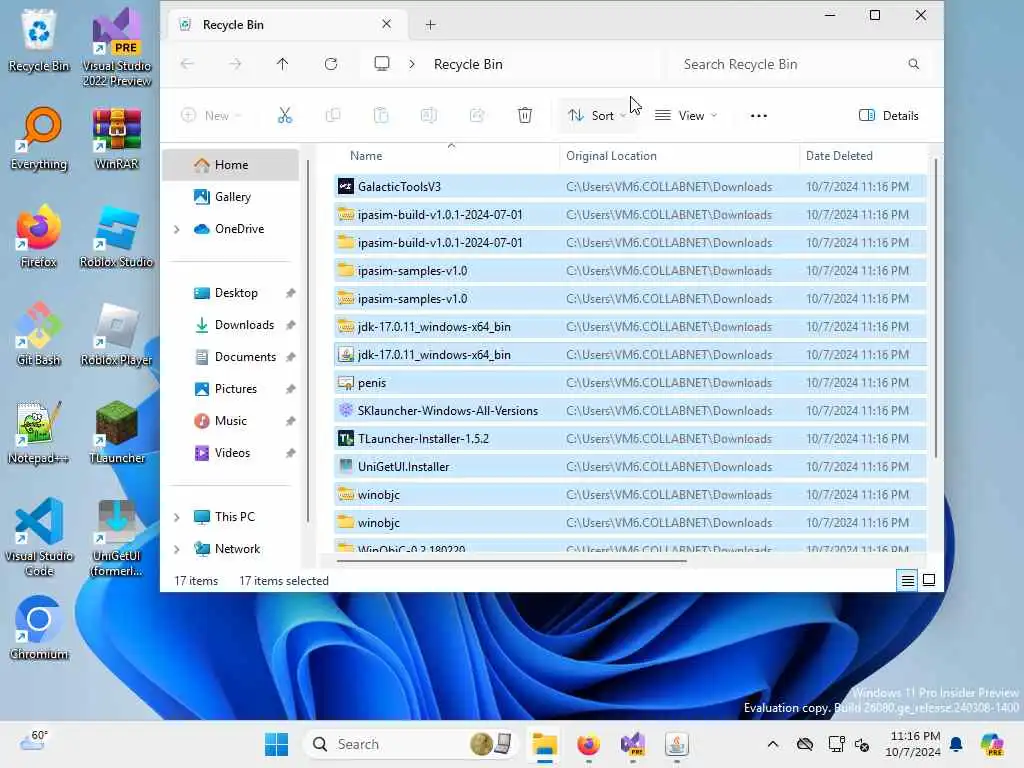Click the Rename icon in toolbar
The image size is (1024, 768).
point(428,116)
